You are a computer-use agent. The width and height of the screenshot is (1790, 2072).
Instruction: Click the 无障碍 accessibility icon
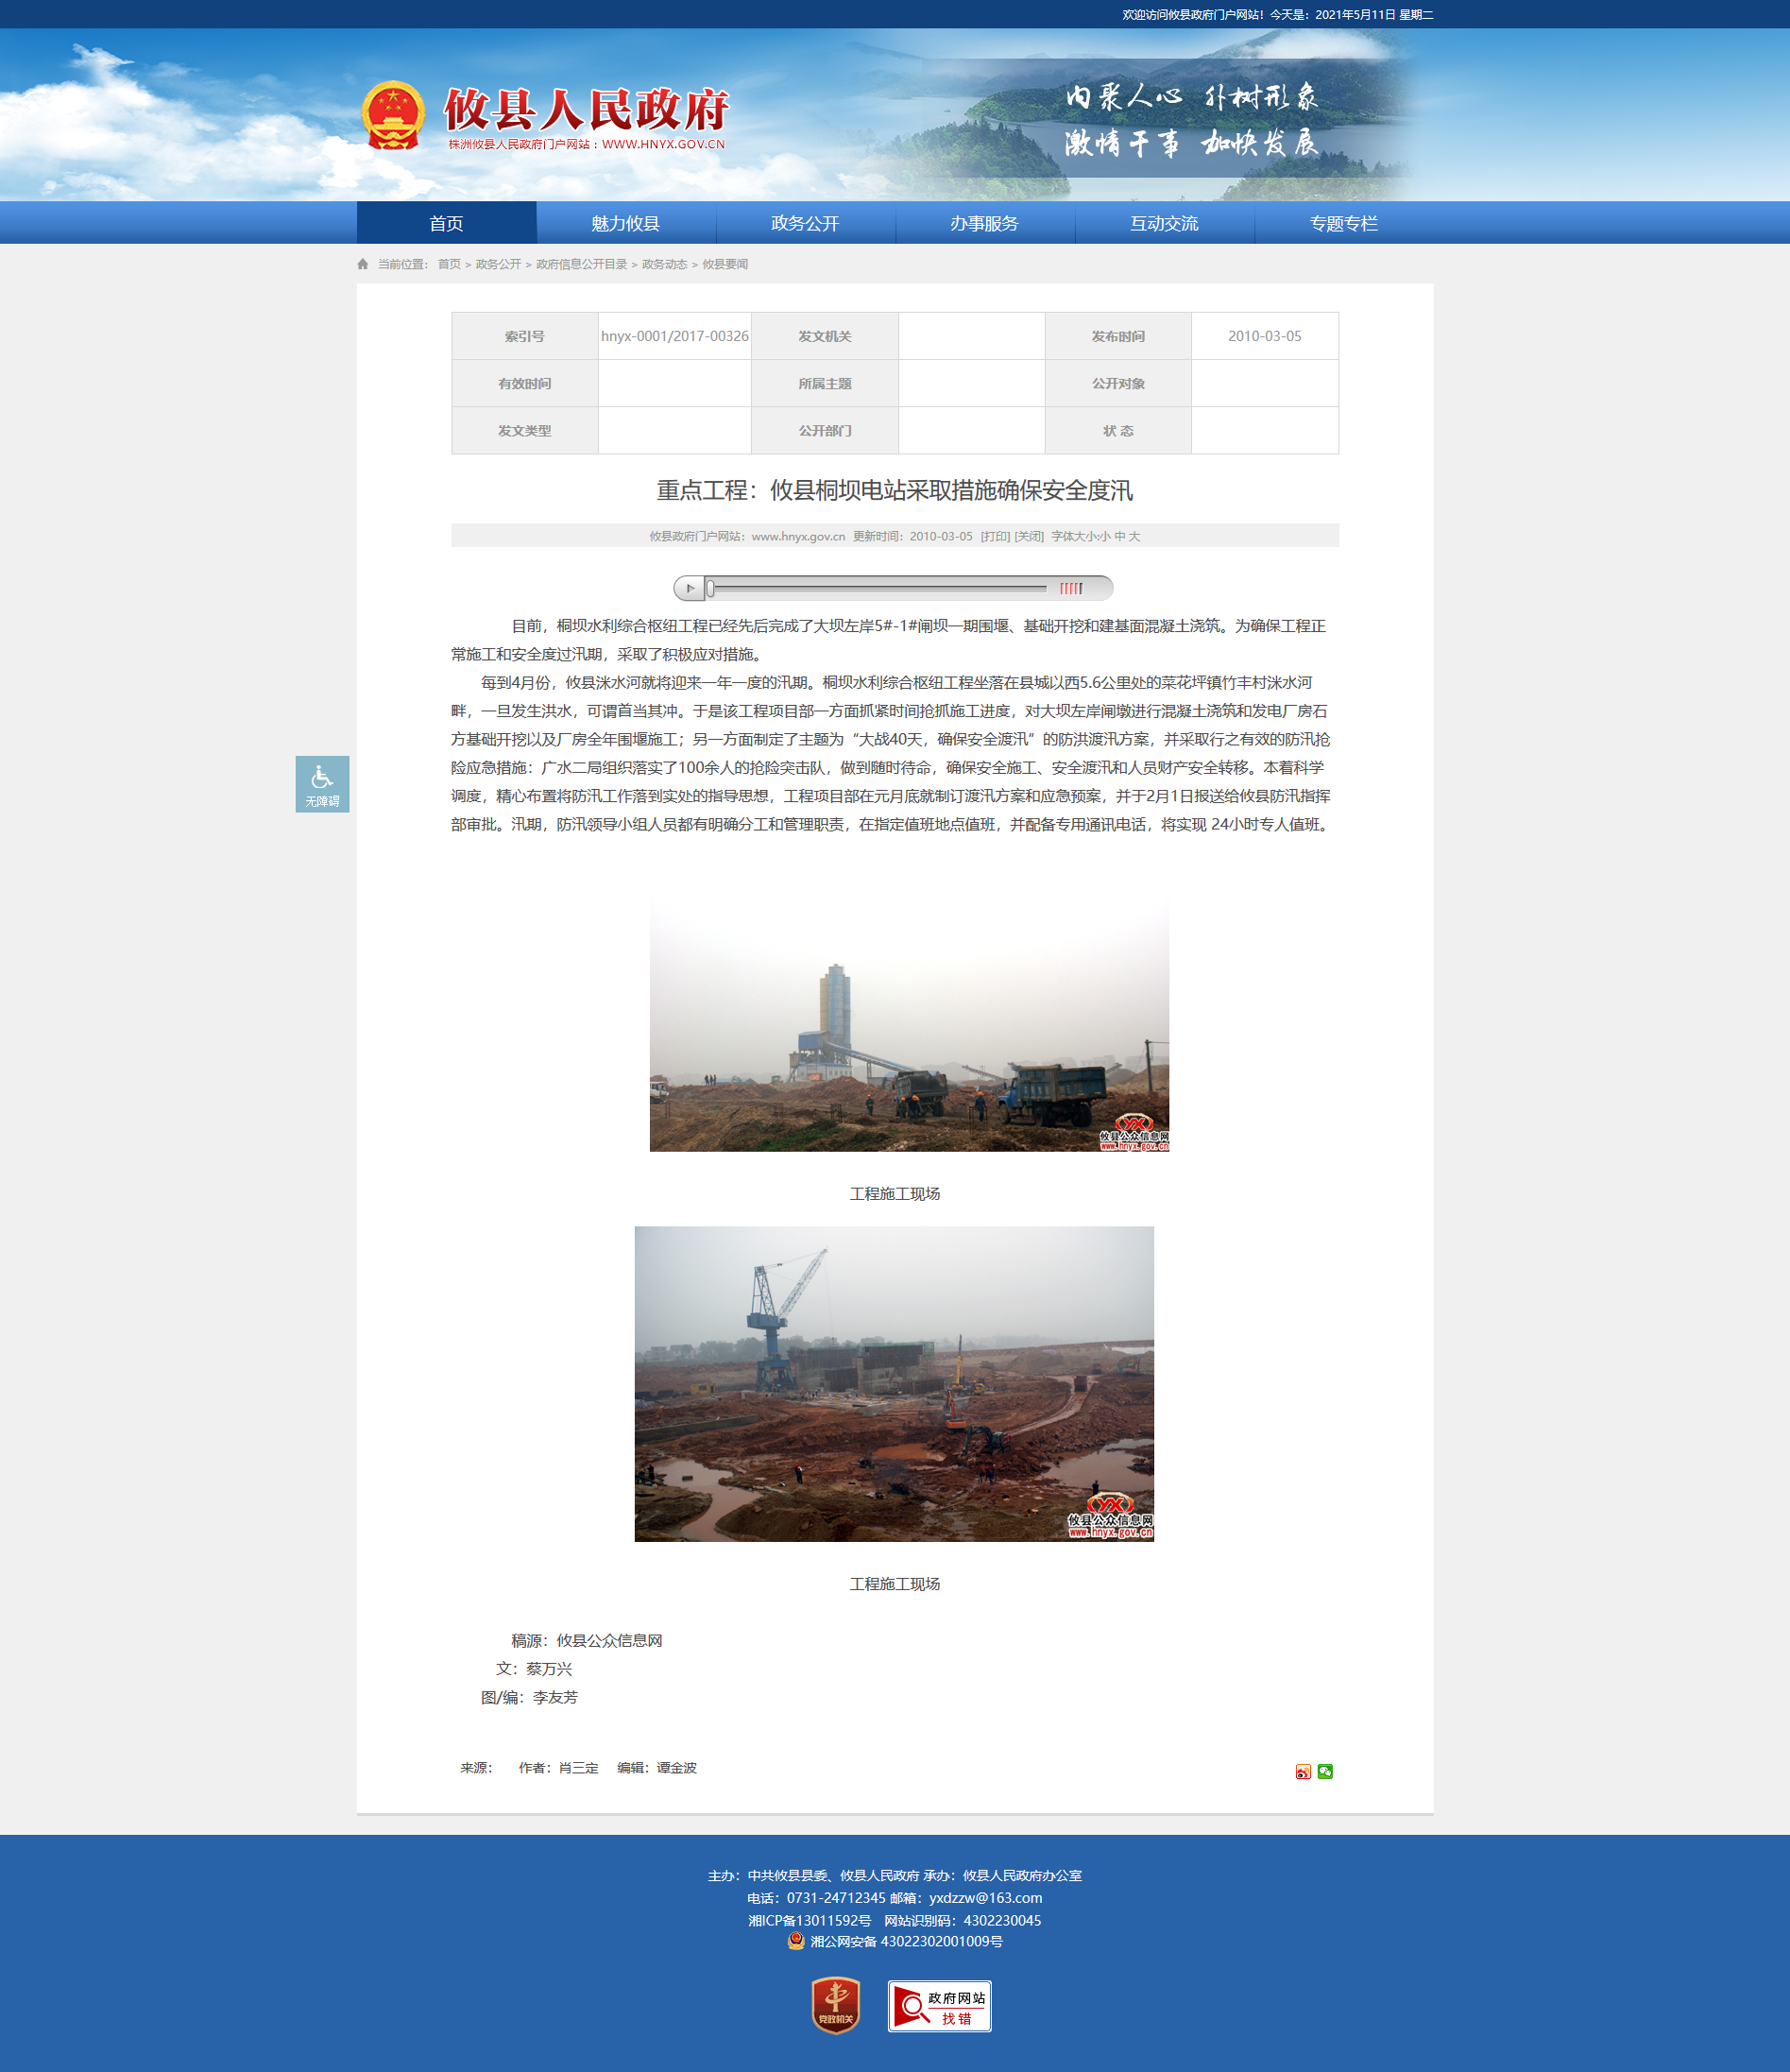322,783
